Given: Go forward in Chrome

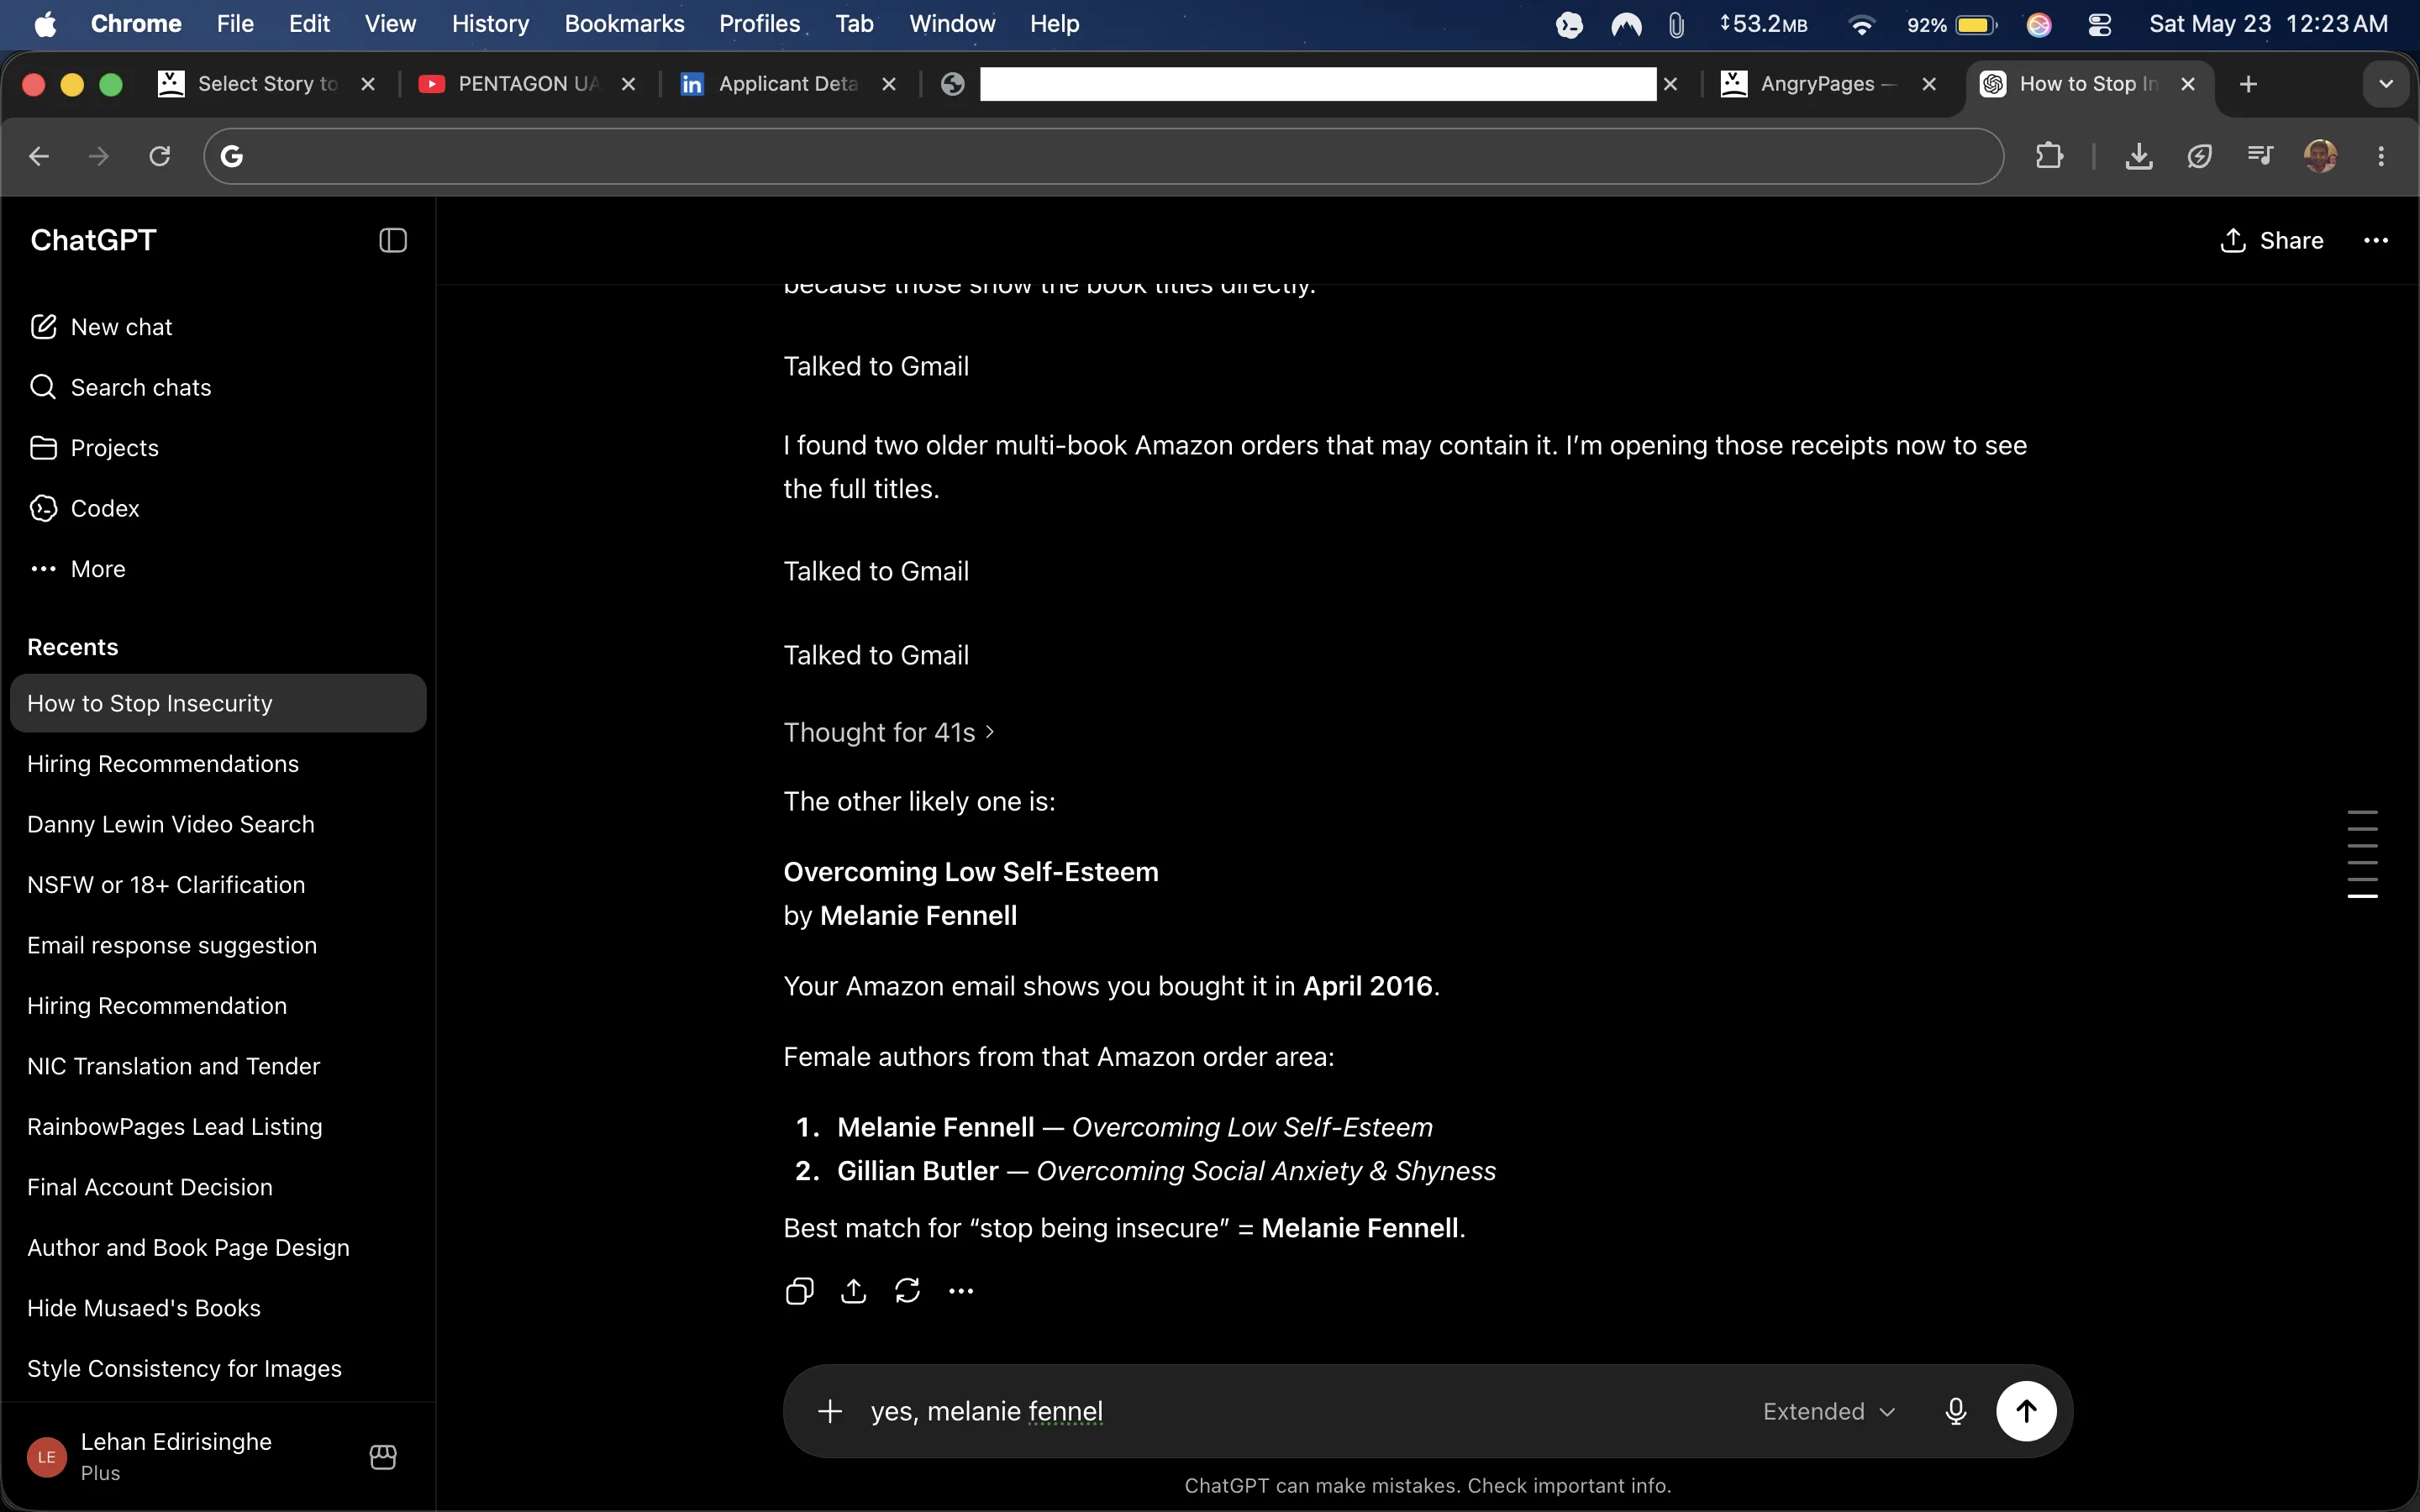Looking at the screenshot, I should 99,156.
